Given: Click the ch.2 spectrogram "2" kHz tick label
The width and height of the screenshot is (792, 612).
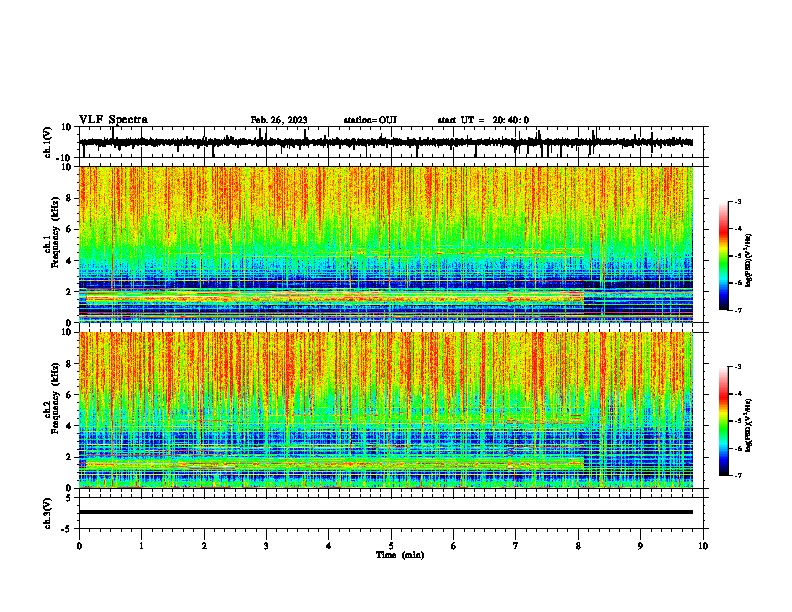Looking at the screenshot, I should coord(69,457).
